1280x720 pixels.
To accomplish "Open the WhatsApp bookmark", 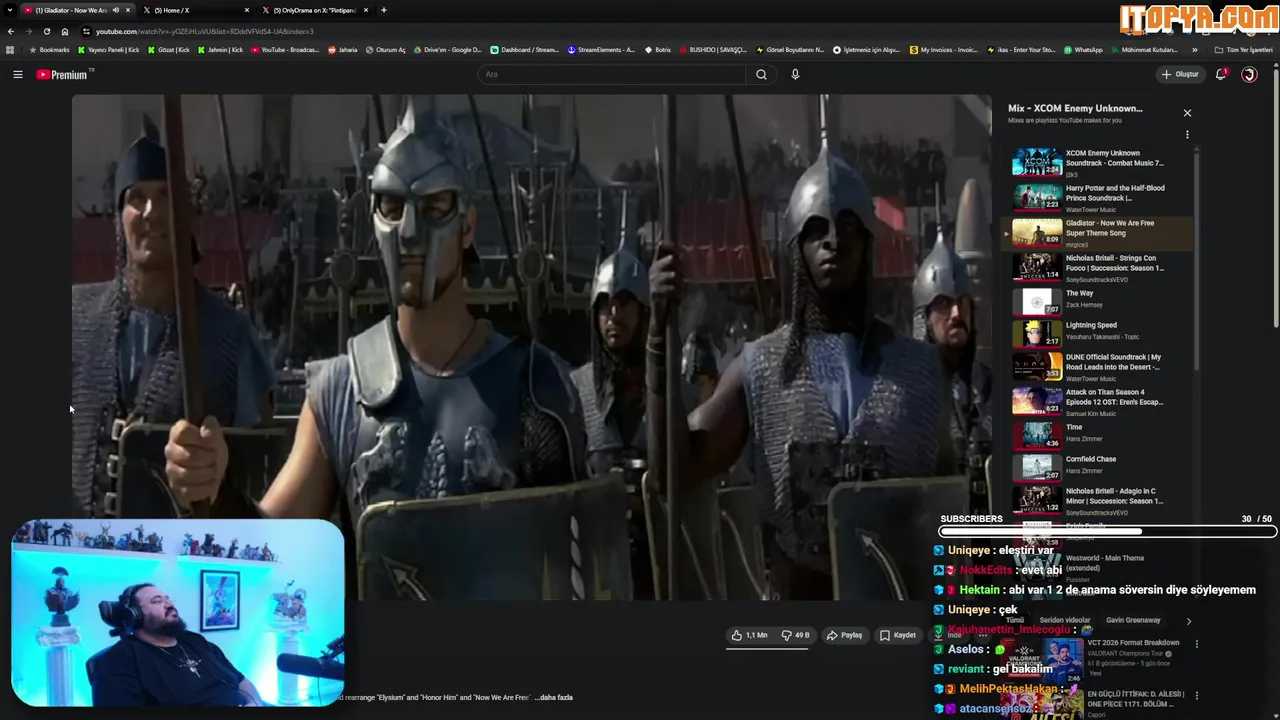I will click(x=1083, y=50).
